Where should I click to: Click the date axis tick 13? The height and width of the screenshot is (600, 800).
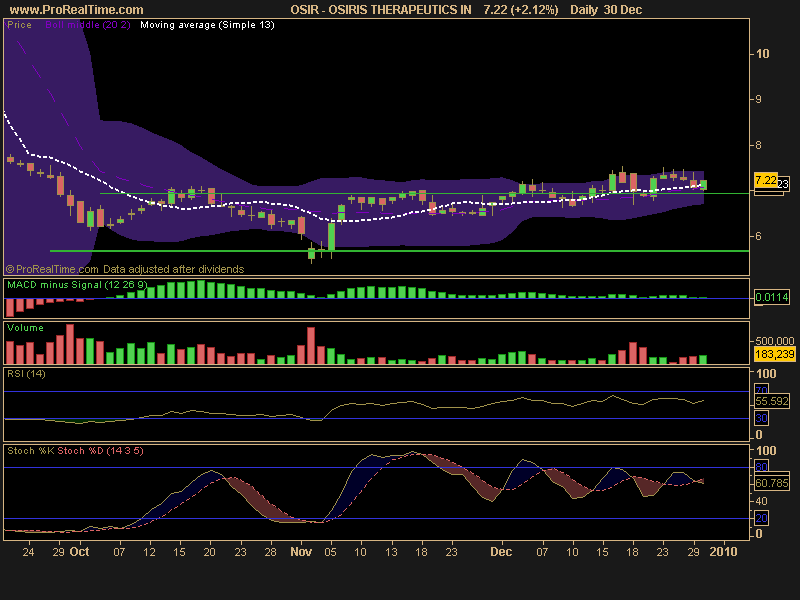391,552
